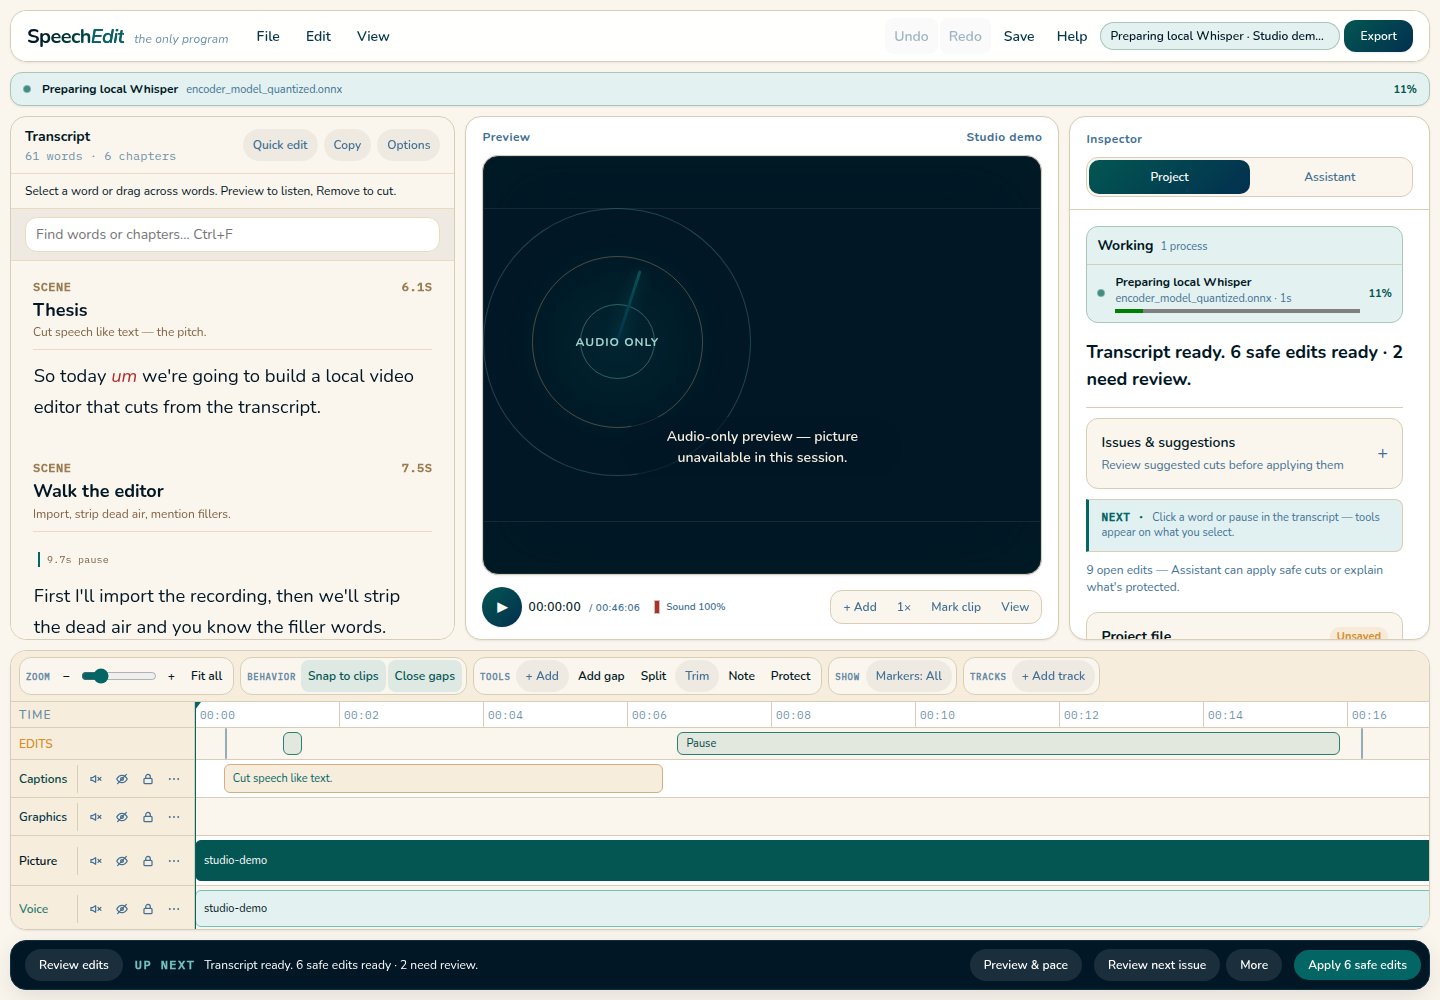This screenshot has width=1440, height=1000.
Task: Open more options for Graphics track
Action: pyautogui.click(x=174, y=817)
